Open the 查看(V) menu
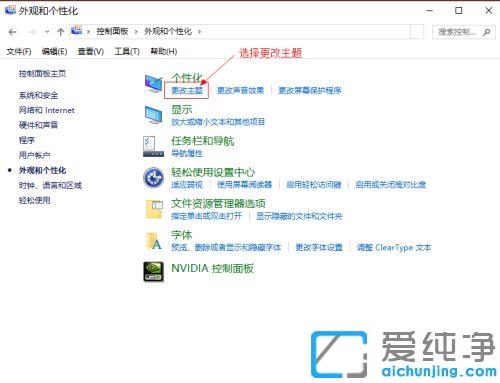Viewport: 500px width, 383px height. tap(91, 51)
